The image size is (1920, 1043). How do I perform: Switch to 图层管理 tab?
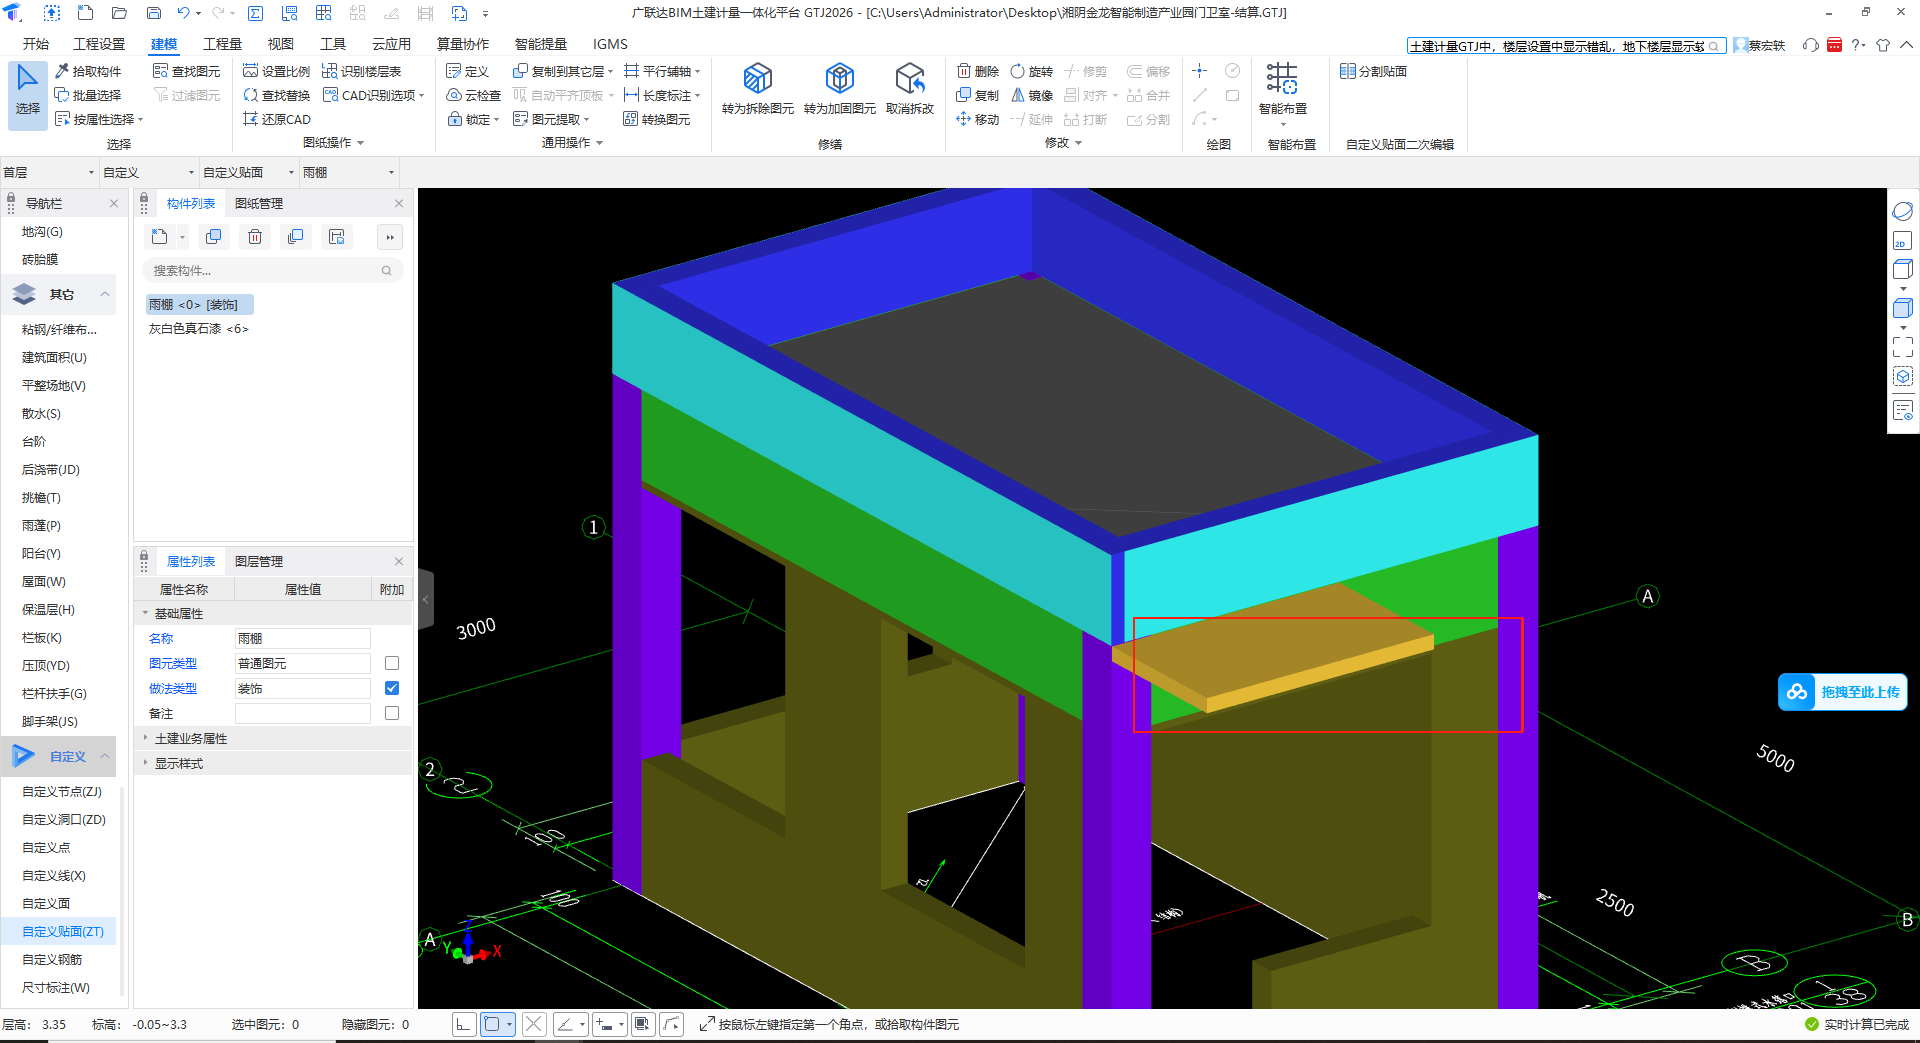[x=259, y=561]
